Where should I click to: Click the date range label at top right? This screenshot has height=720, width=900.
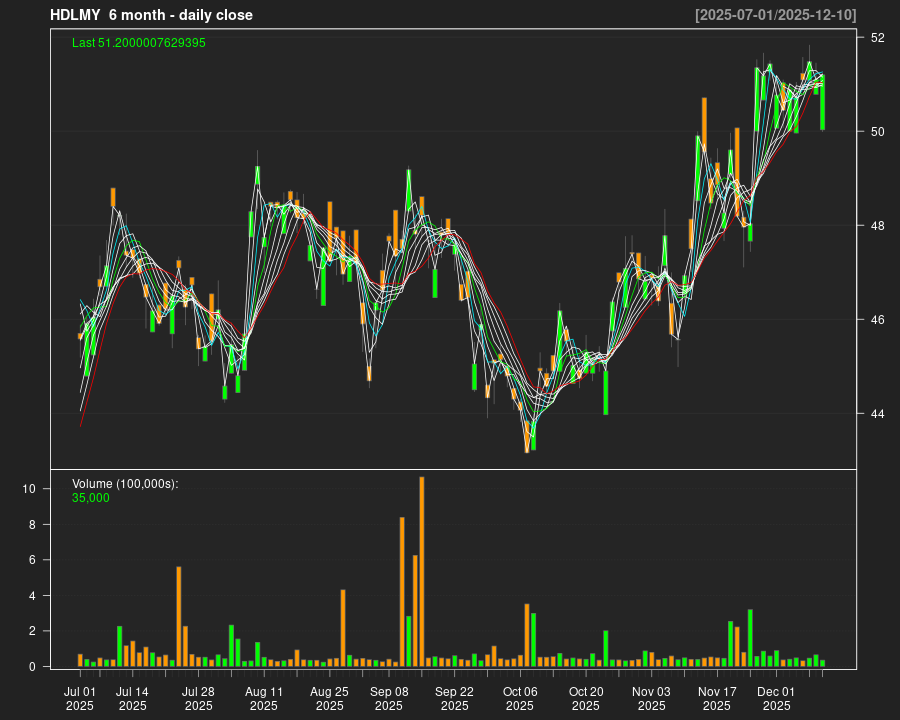pos(775,15)
